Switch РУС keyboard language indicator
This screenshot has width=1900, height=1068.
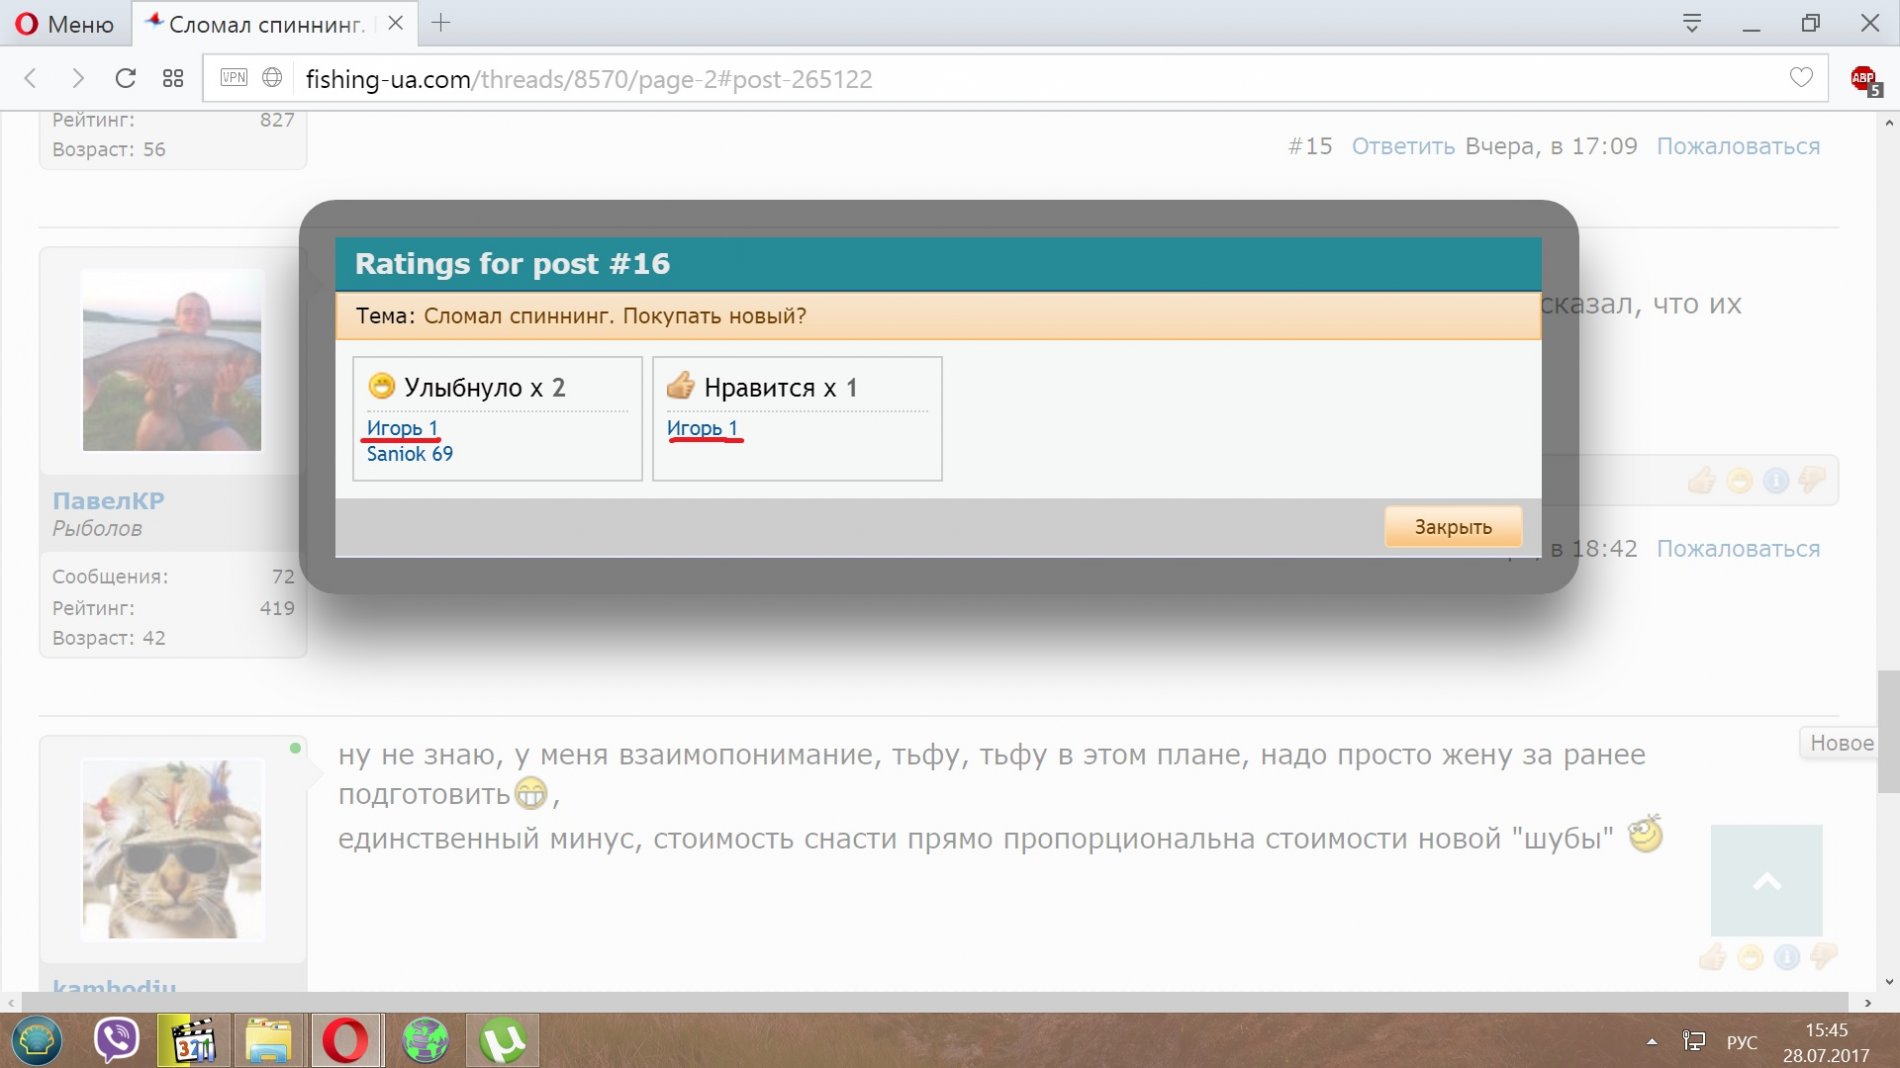1741,1042
